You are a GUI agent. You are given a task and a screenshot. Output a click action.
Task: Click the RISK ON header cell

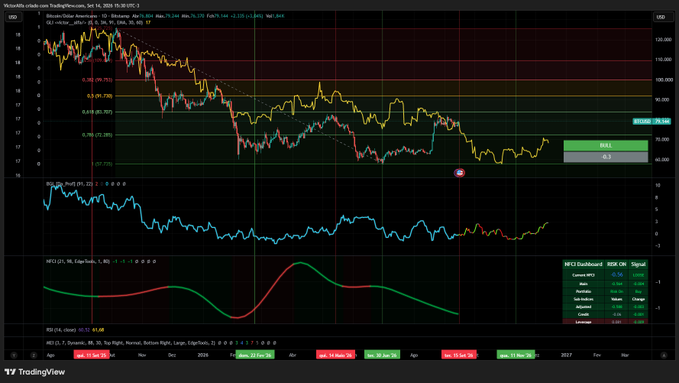pos(616,264)
